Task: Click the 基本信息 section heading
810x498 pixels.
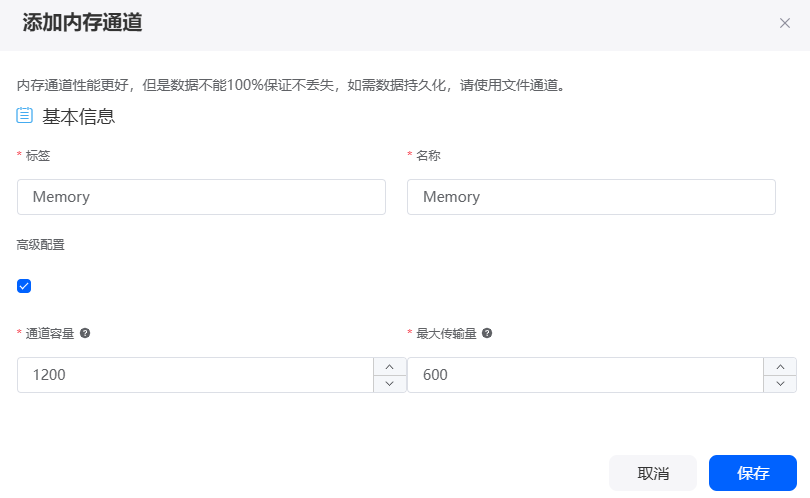Action: (x=79, y=116)
